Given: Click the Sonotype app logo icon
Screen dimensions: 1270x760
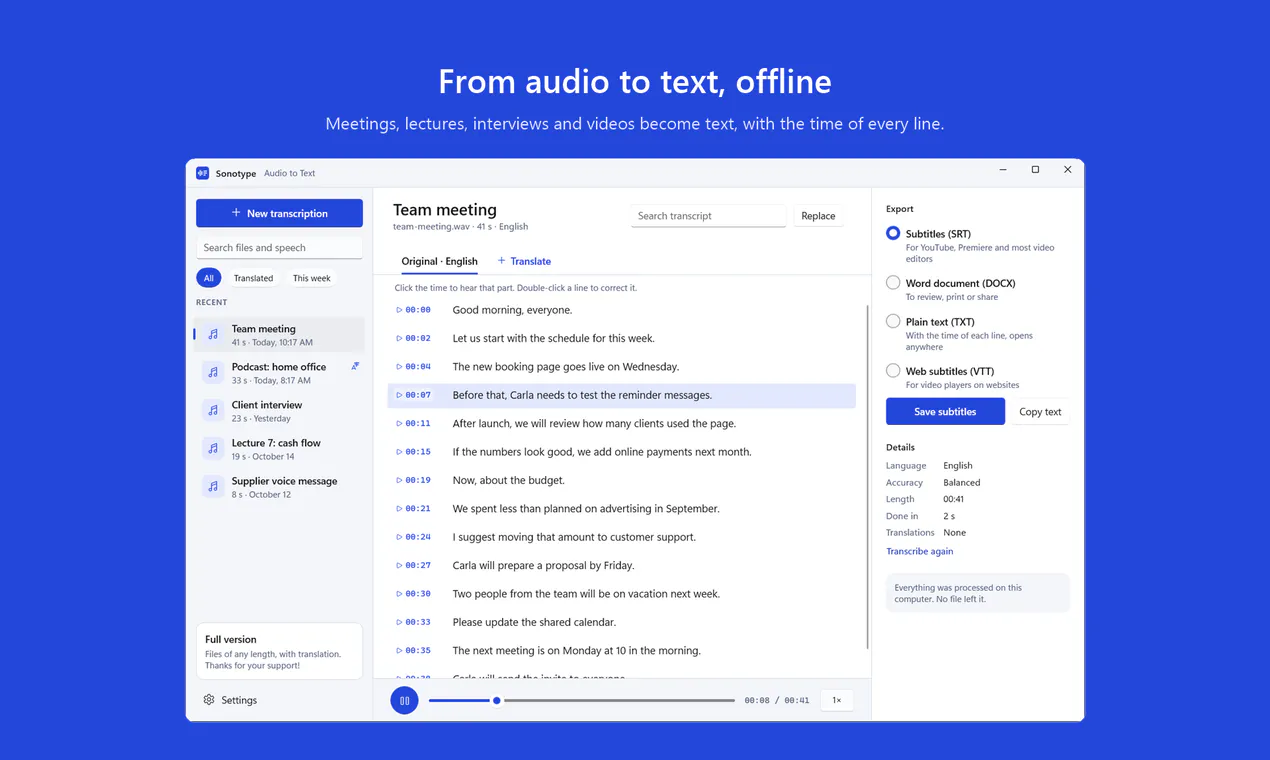Looking at the screenshot, I should tap(202, 173).
